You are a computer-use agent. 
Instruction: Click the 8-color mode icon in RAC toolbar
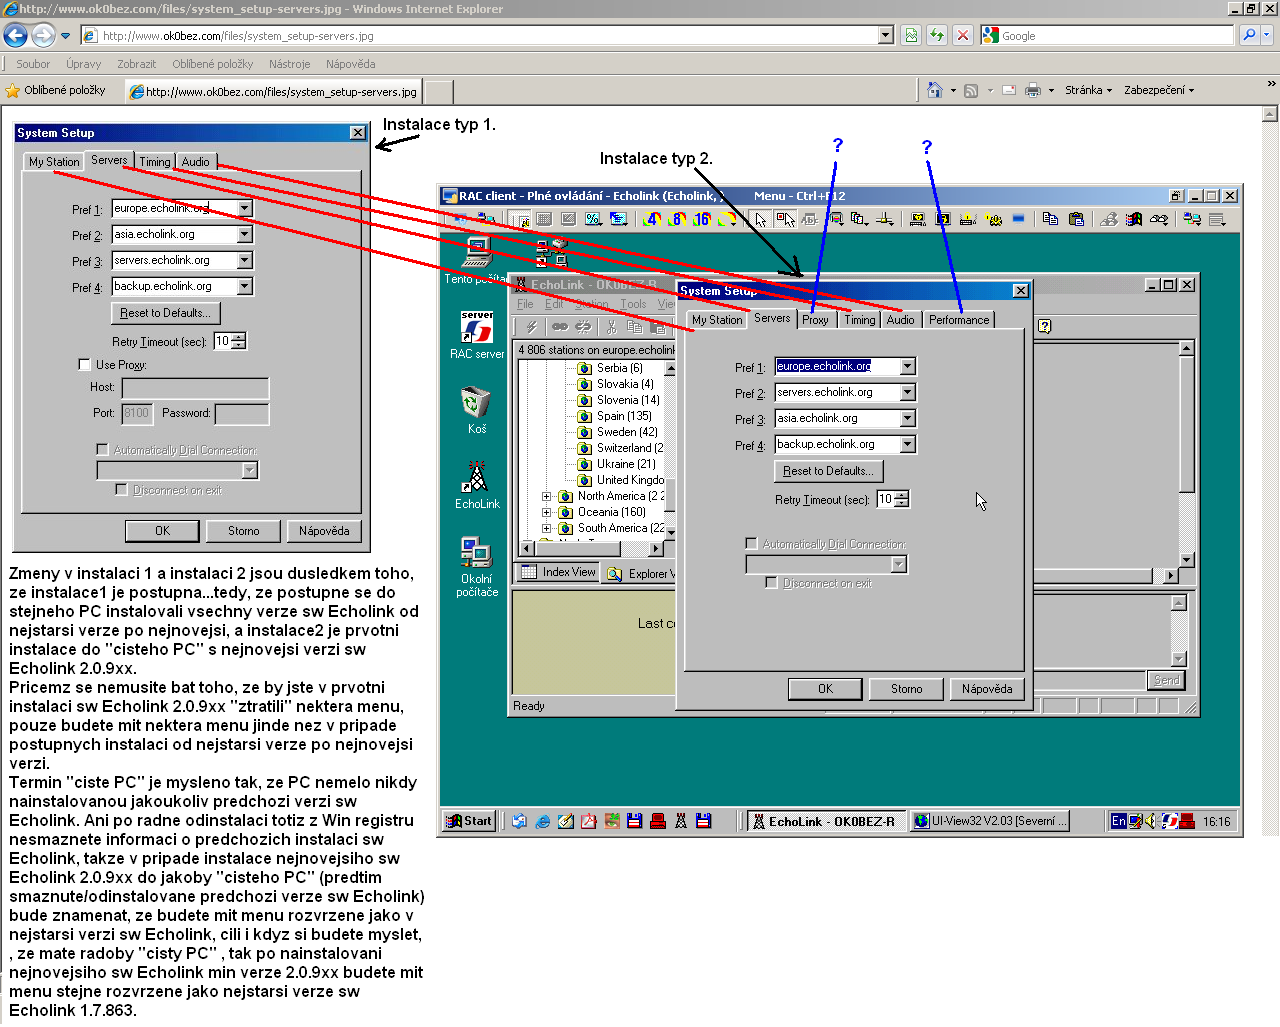click(677, 219)
